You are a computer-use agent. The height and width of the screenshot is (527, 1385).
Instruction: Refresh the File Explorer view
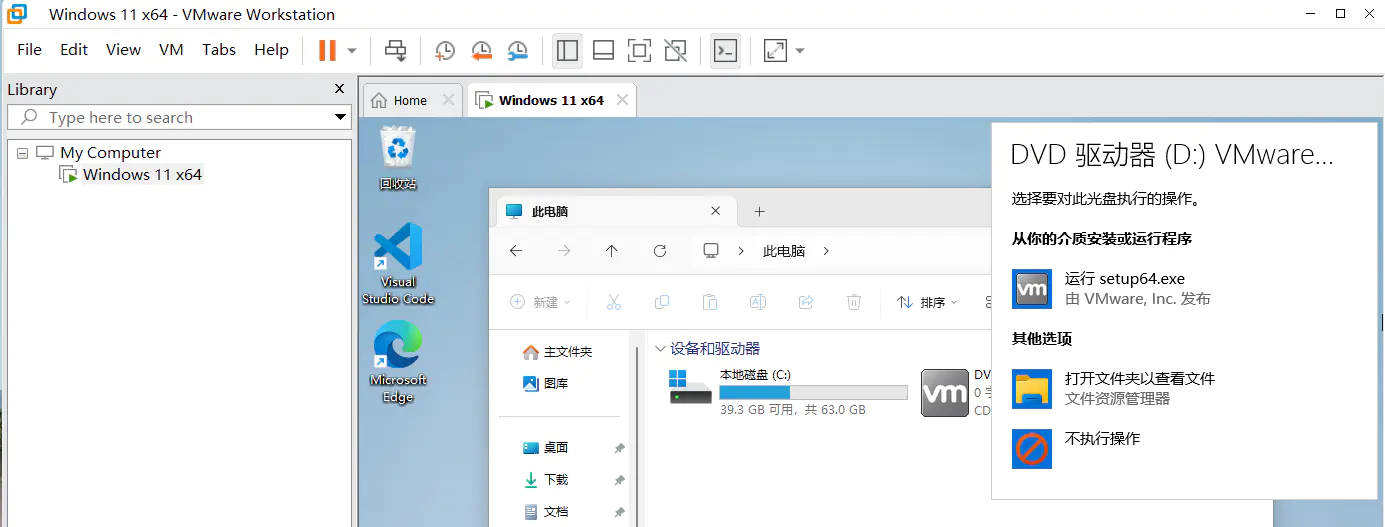(660, 251)
